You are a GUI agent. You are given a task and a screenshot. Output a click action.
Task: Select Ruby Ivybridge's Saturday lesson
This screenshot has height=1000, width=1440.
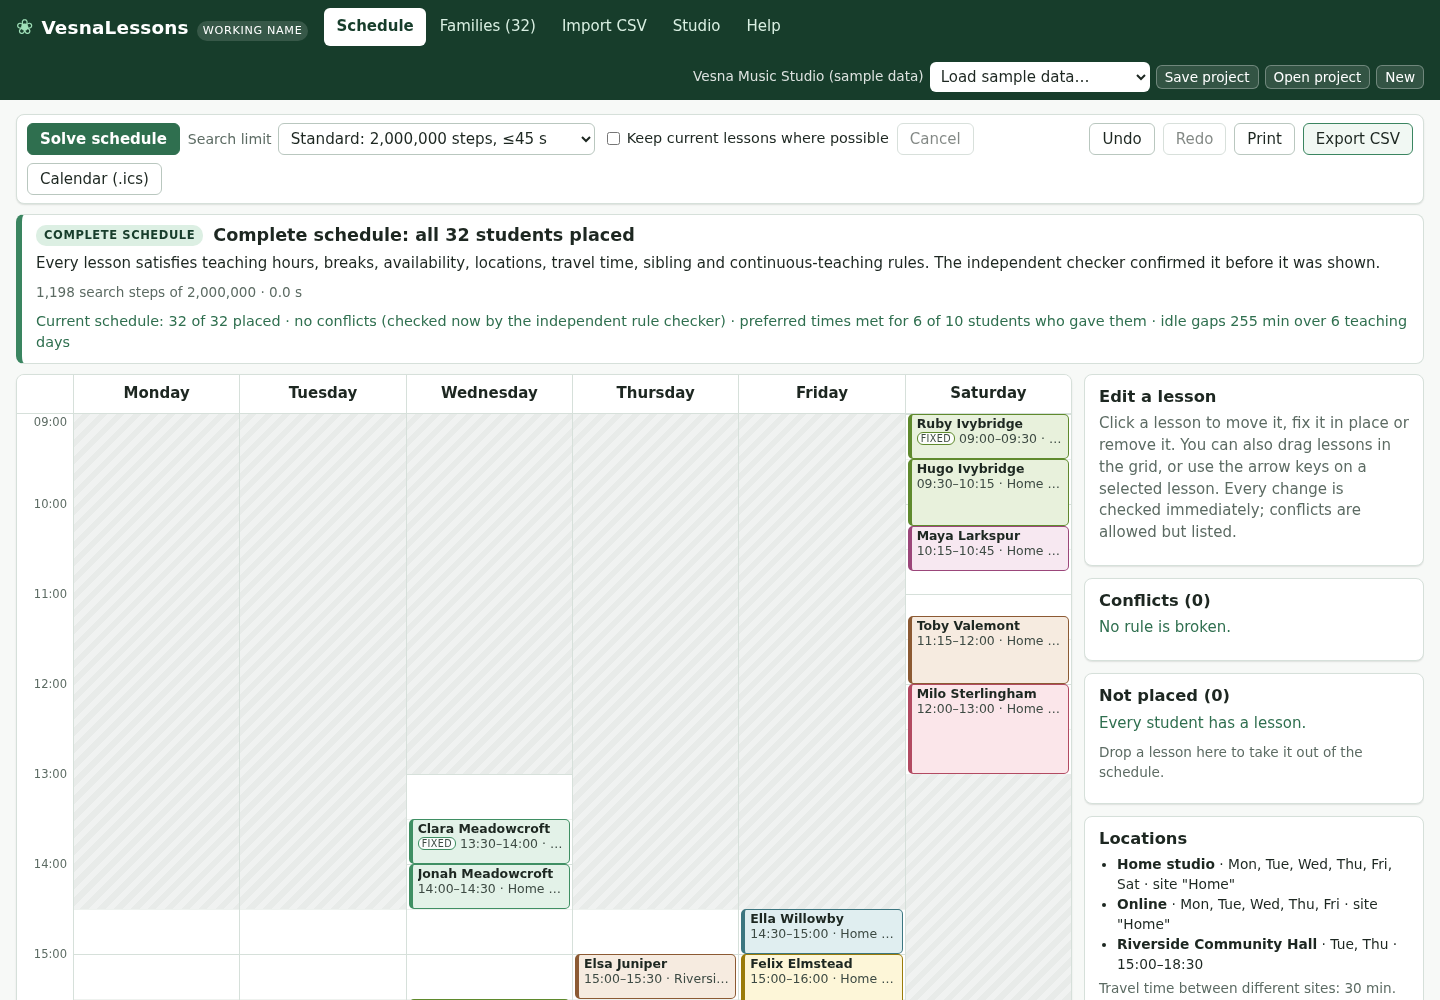tap(988, 436)
